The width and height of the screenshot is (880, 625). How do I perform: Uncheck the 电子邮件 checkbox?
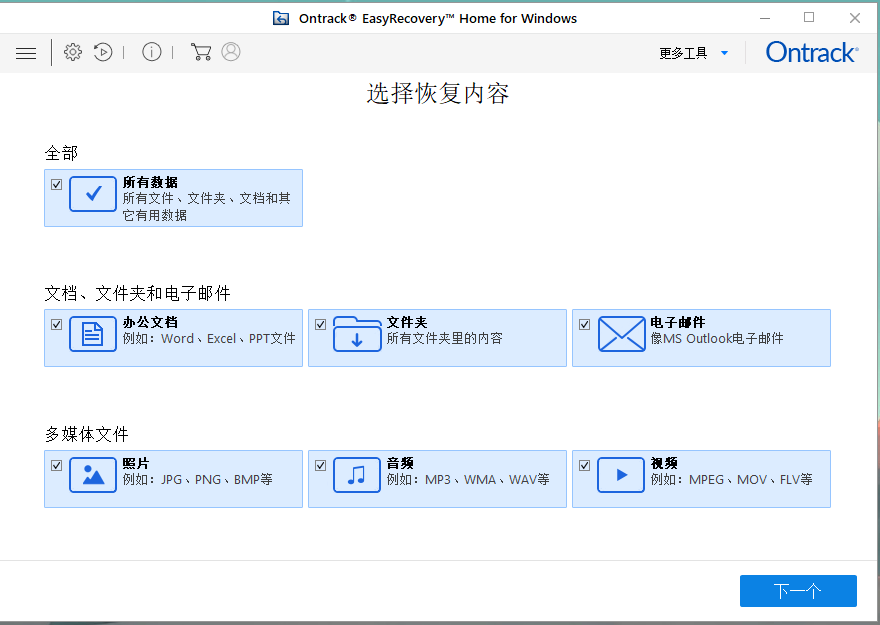click(x=584, y=324)
